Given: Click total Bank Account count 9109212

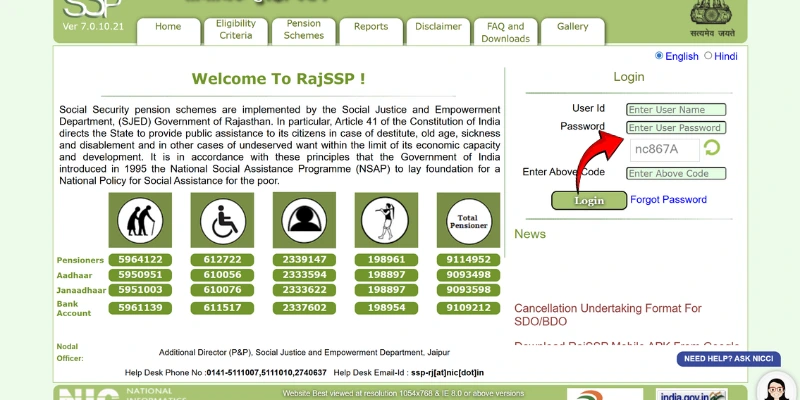Looking at the screenshot, I should click(x=468, y=308).
